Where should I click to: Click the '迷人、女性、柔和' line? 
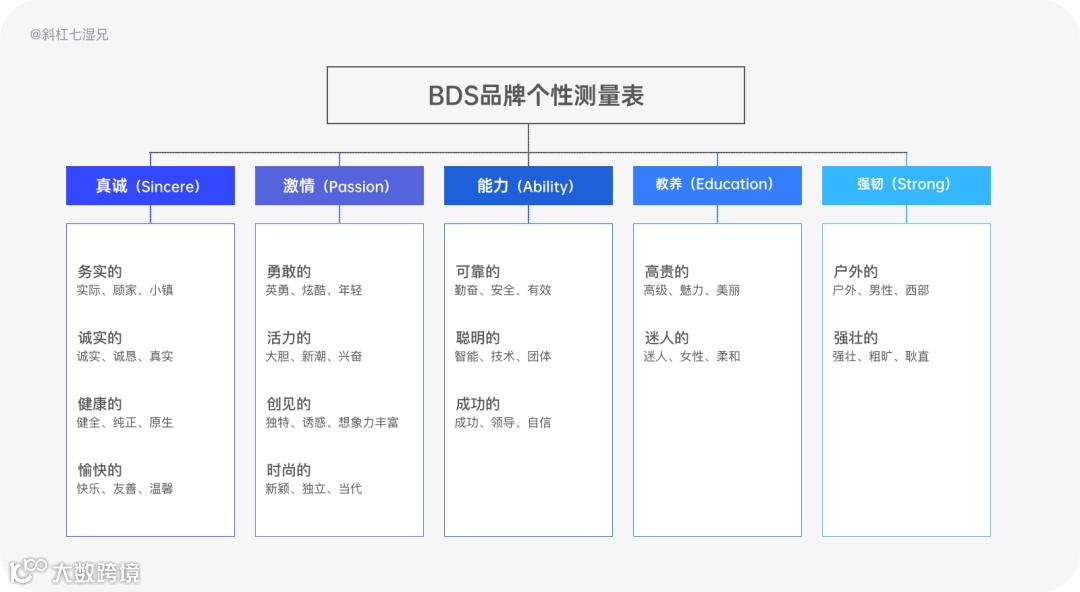pos(692,356)
